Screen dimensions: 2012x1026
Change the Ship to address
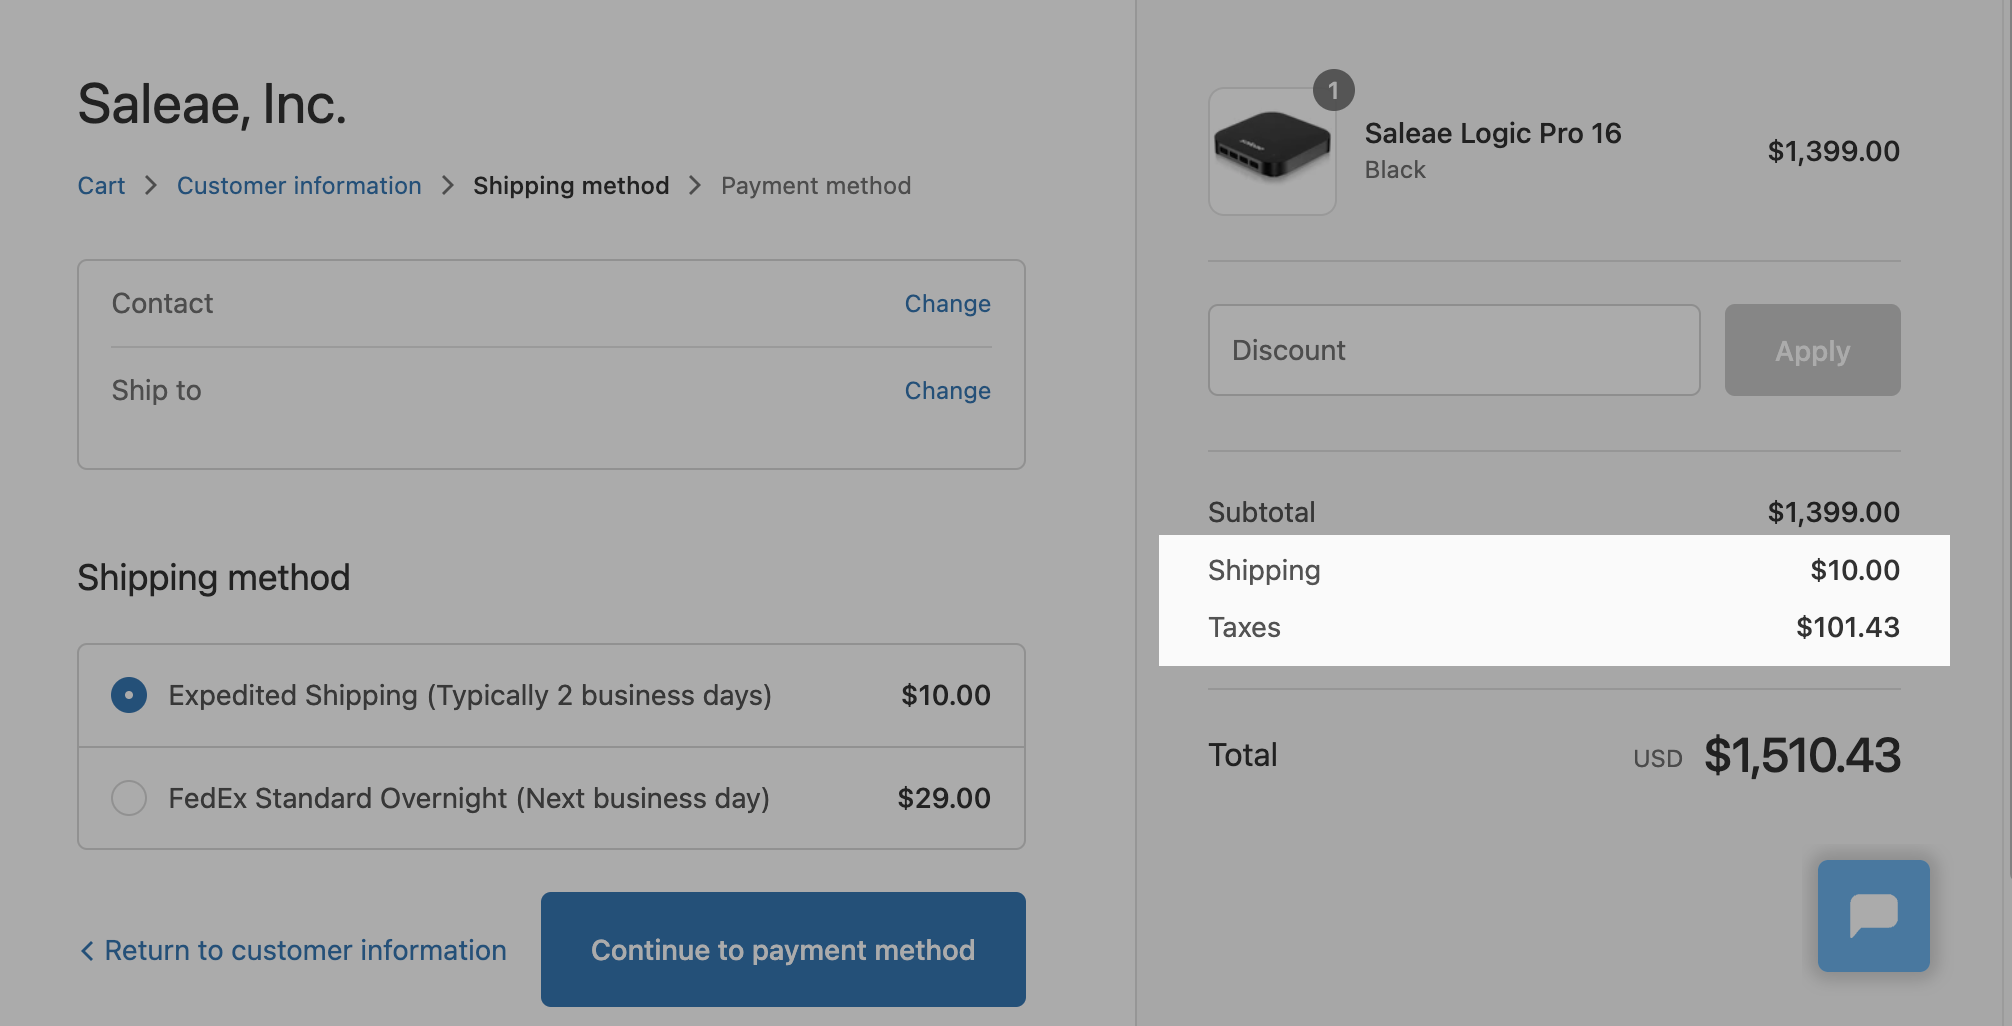[947, 391]
